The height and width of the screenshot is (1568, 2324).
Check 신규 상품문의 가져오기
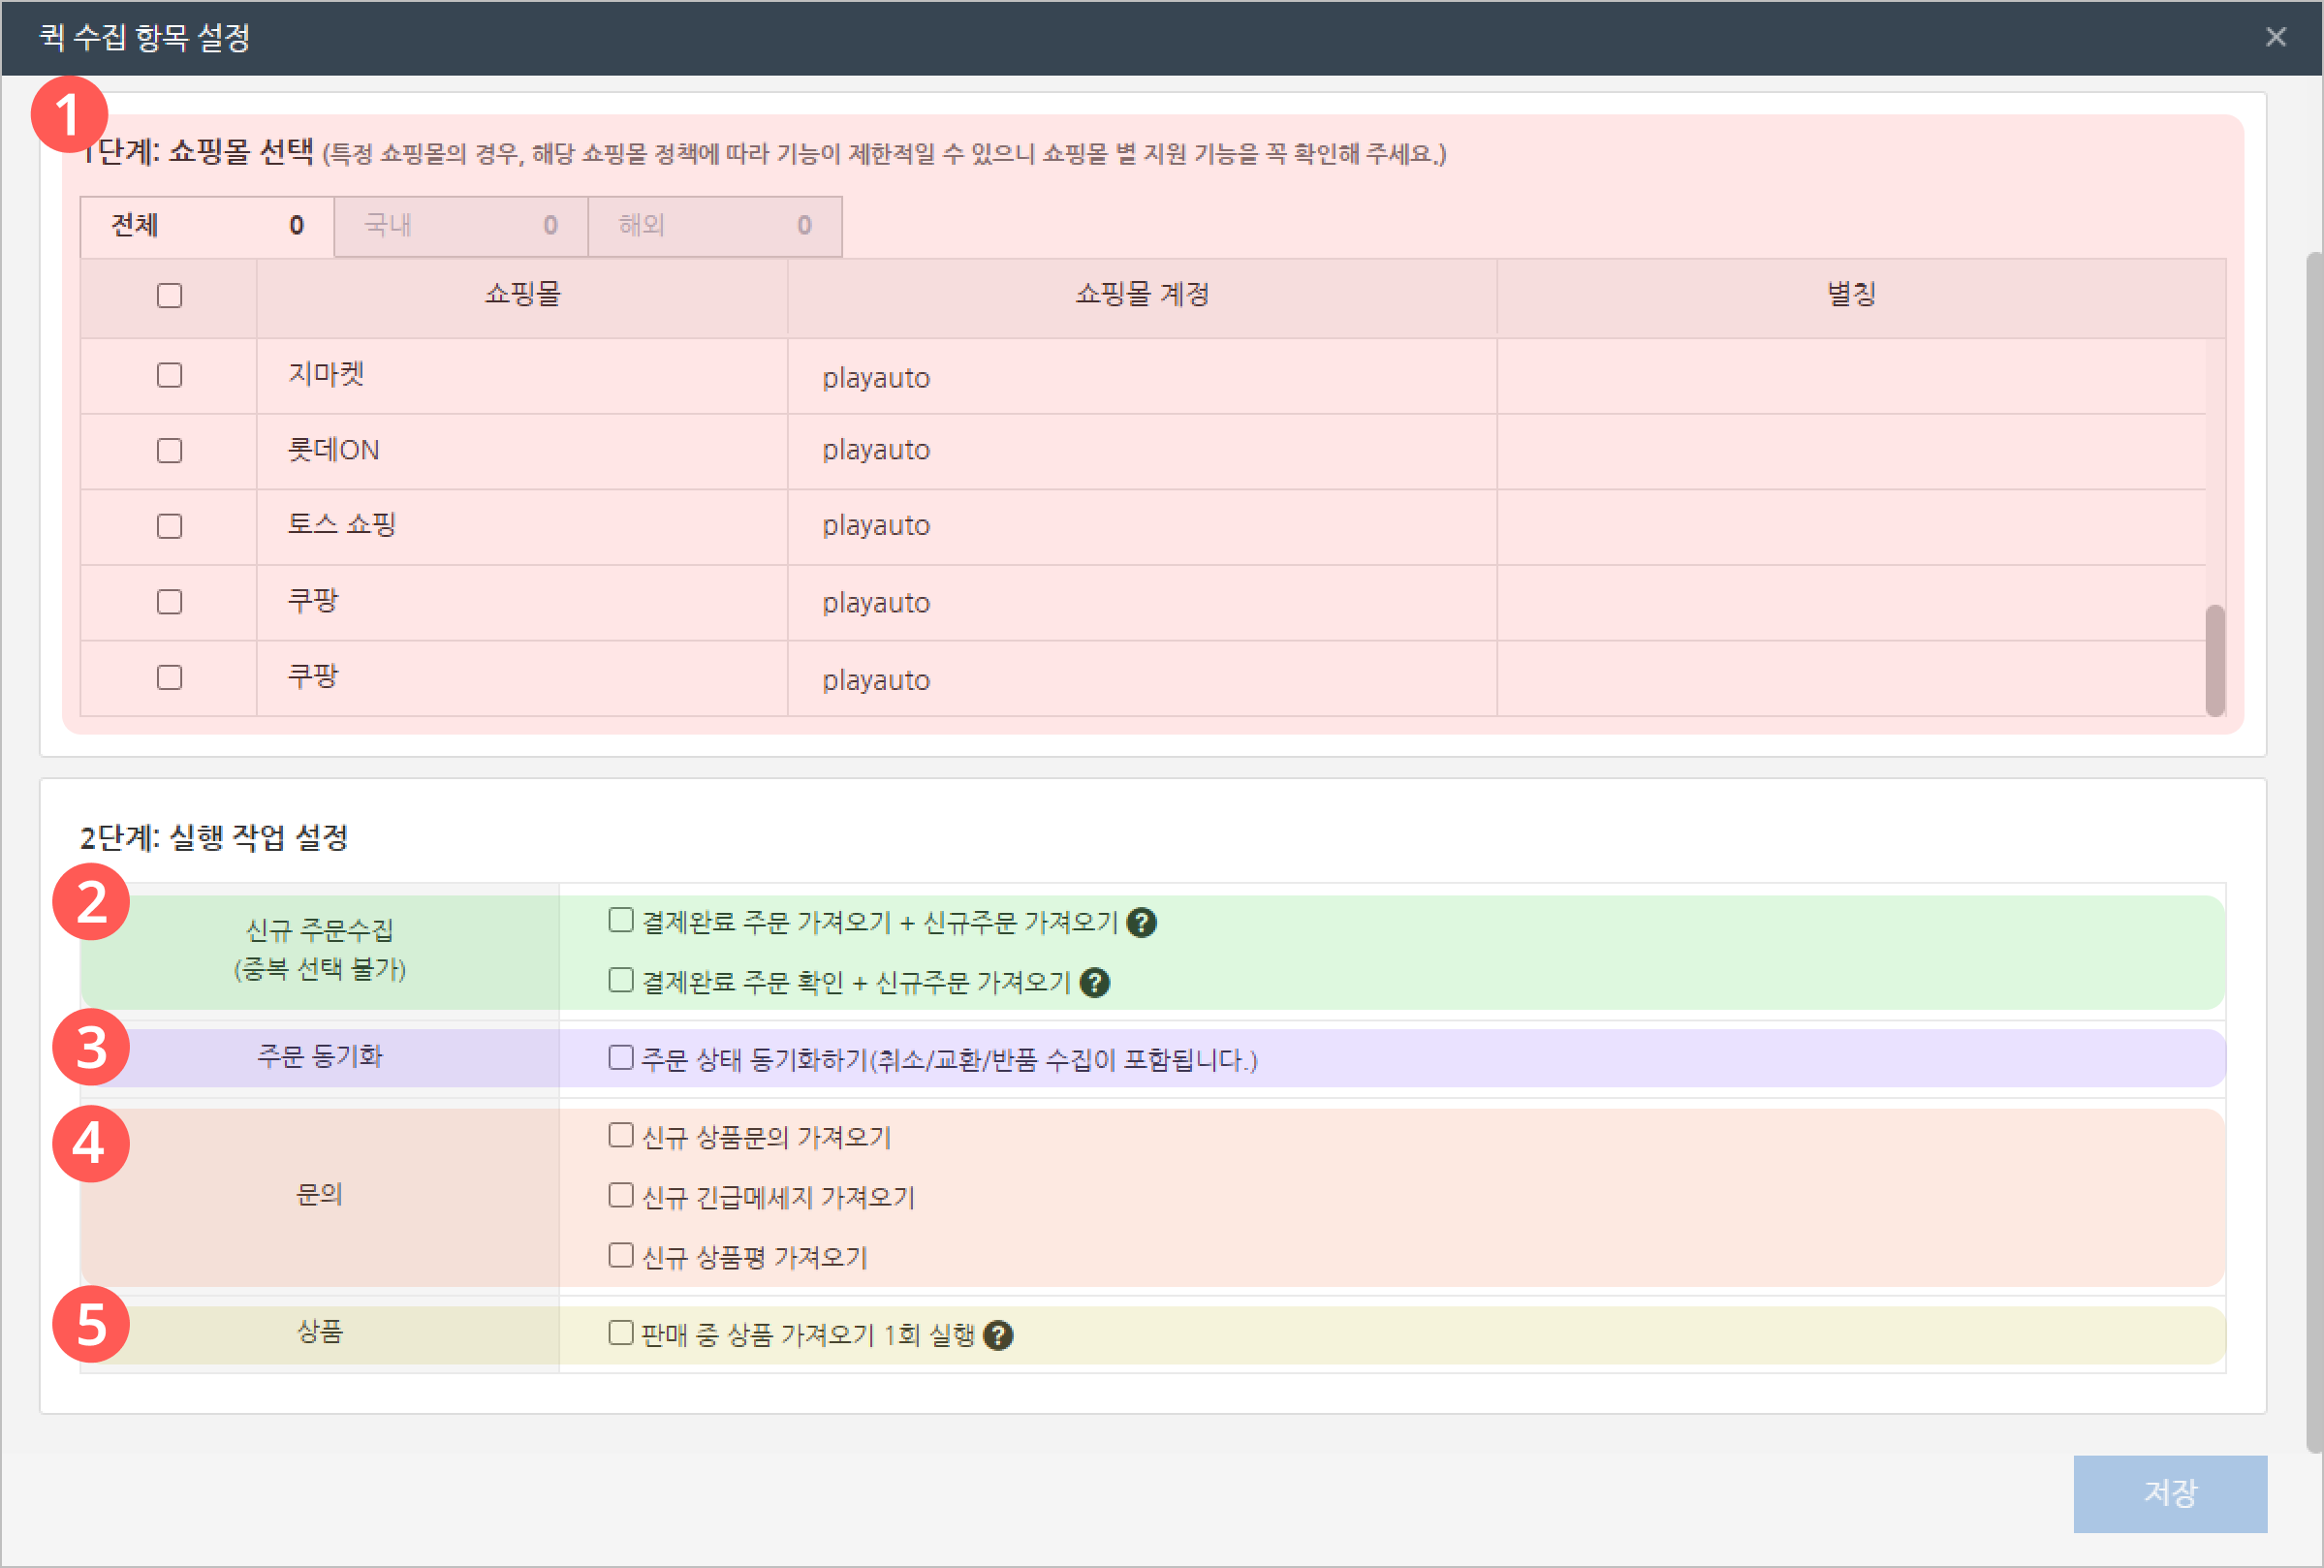point(621,1135)
